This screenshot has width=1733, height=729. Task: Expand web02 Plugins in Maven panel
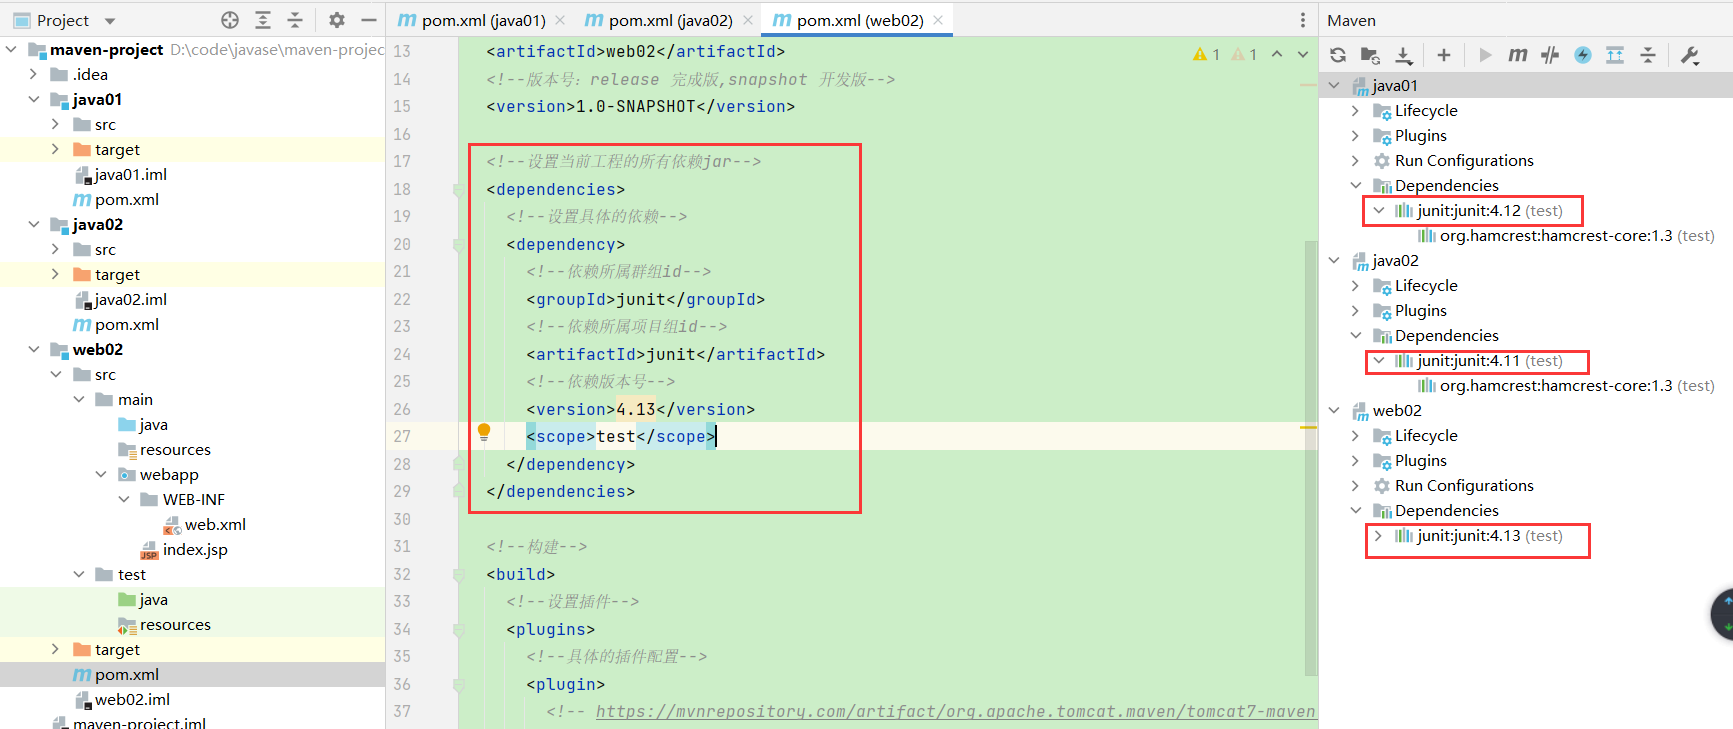point(1356,461)
